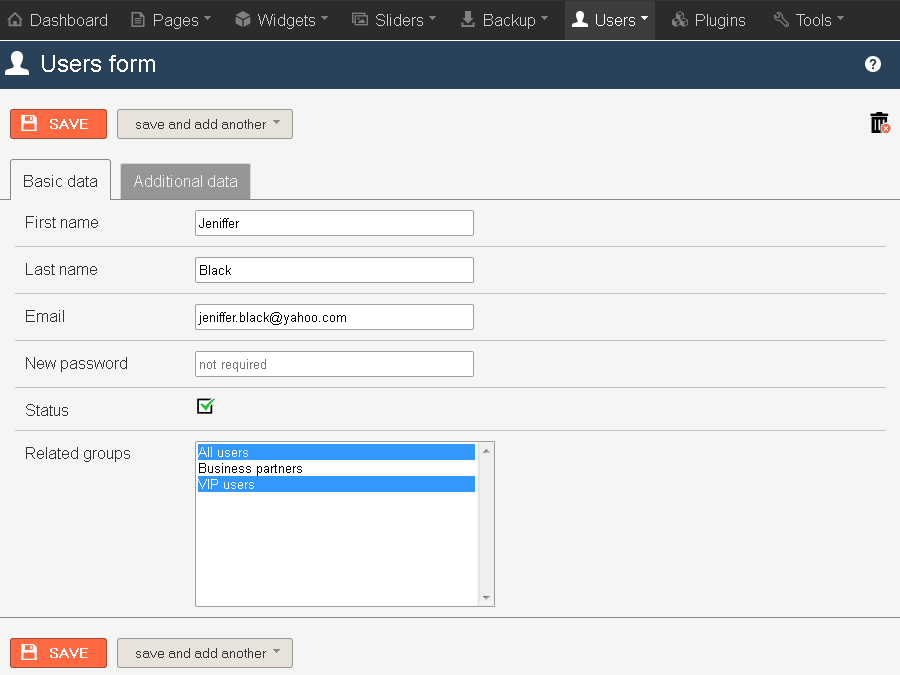
Task: Click the Sliders images icon
Action: click(x=360, y=20)
